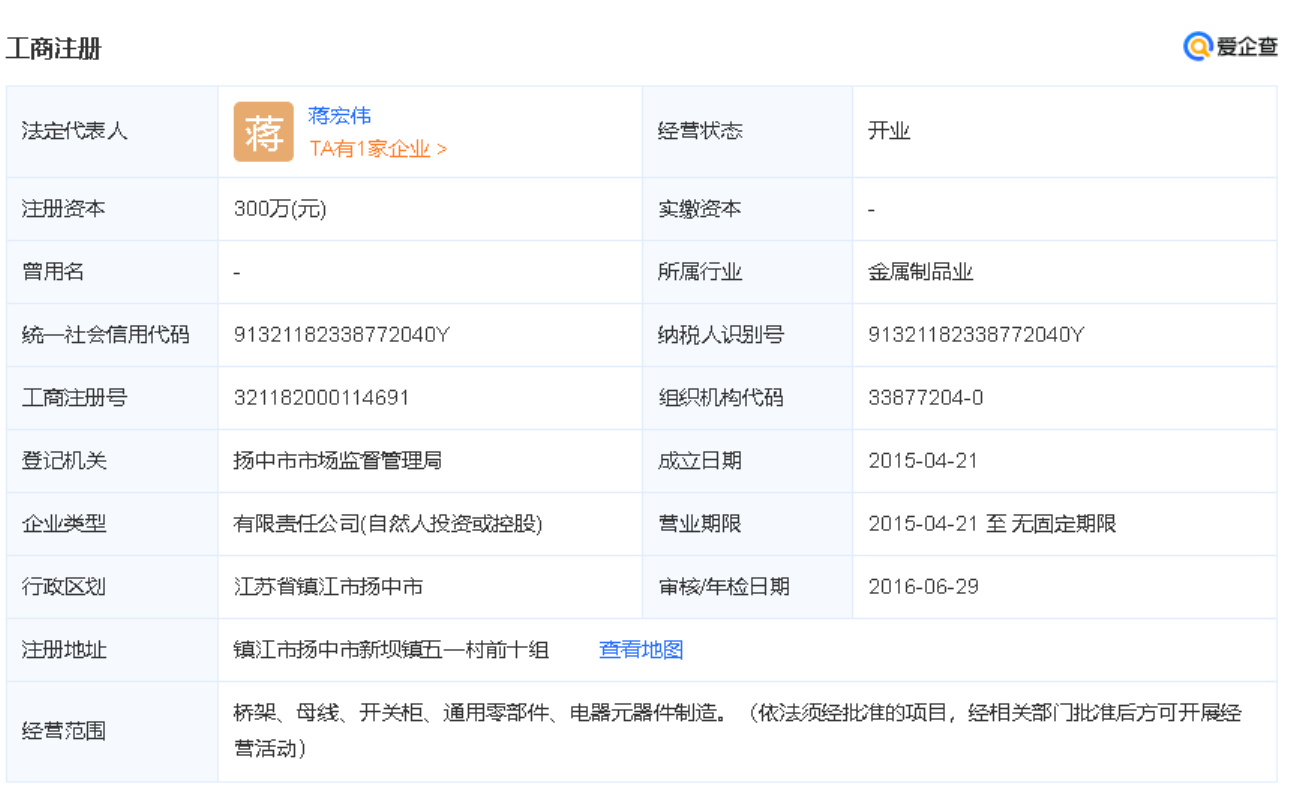This screenshot has height=805, width=1298.
Task: Click the 经营范围 business scope description
Action: coord(737,730)
